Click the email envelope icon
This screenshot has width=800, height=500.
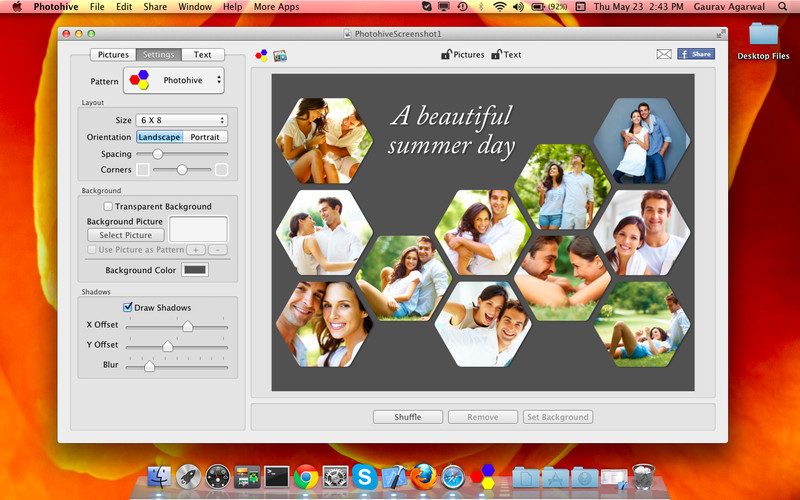click(x=664, y=54)
